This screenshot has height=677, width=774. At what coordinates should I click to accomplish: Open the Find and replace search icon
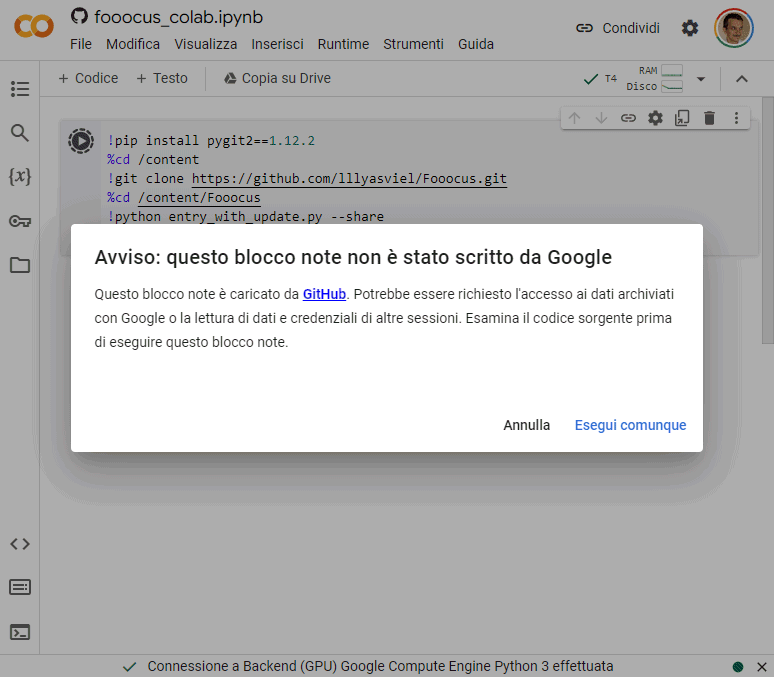point(20,133)
